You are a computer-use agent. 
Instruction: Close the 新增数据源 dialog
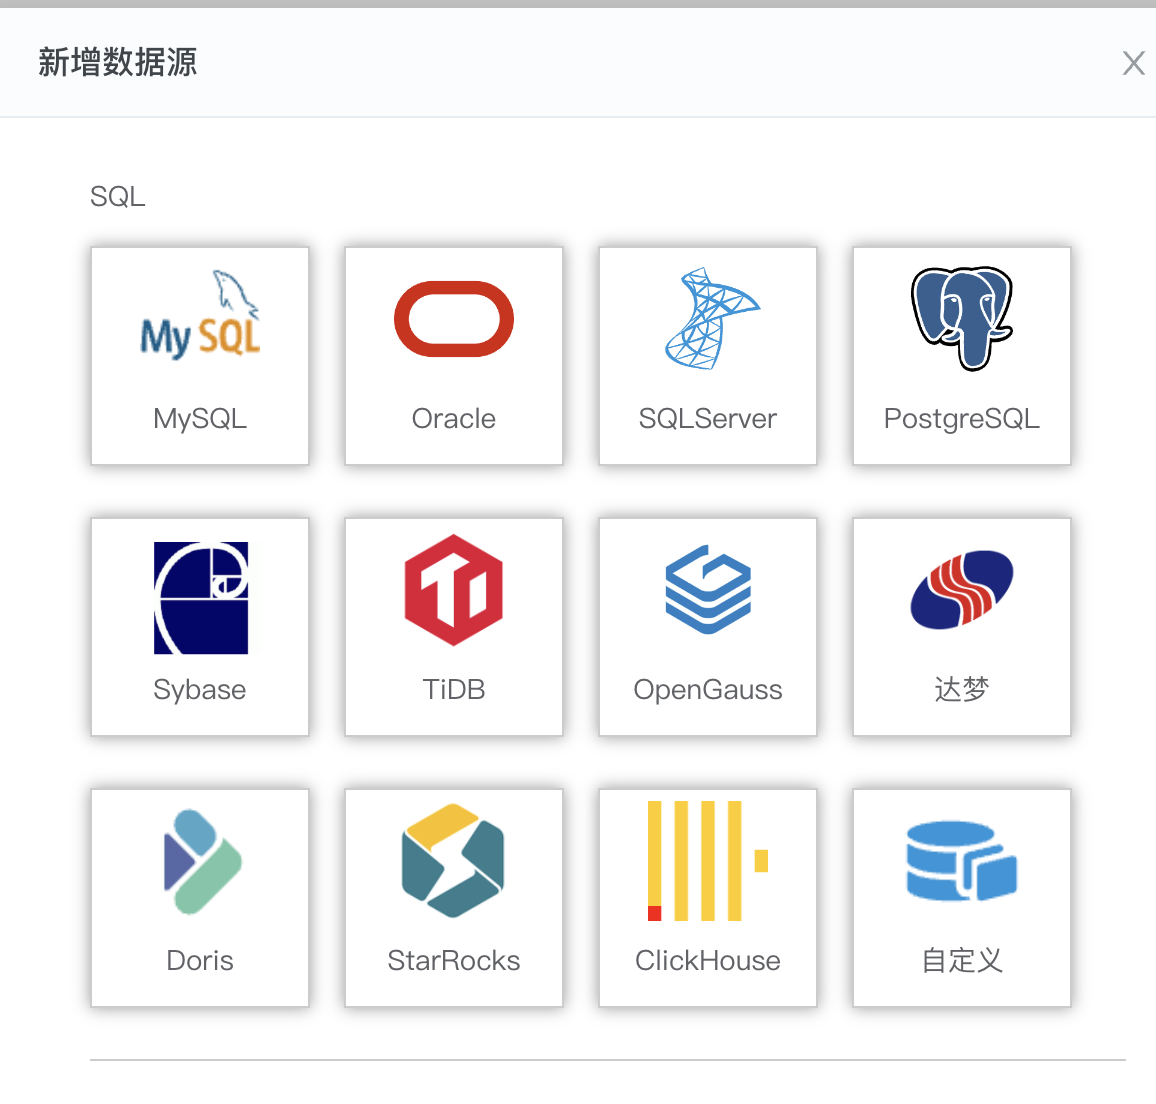click(x=1133, y=63)
